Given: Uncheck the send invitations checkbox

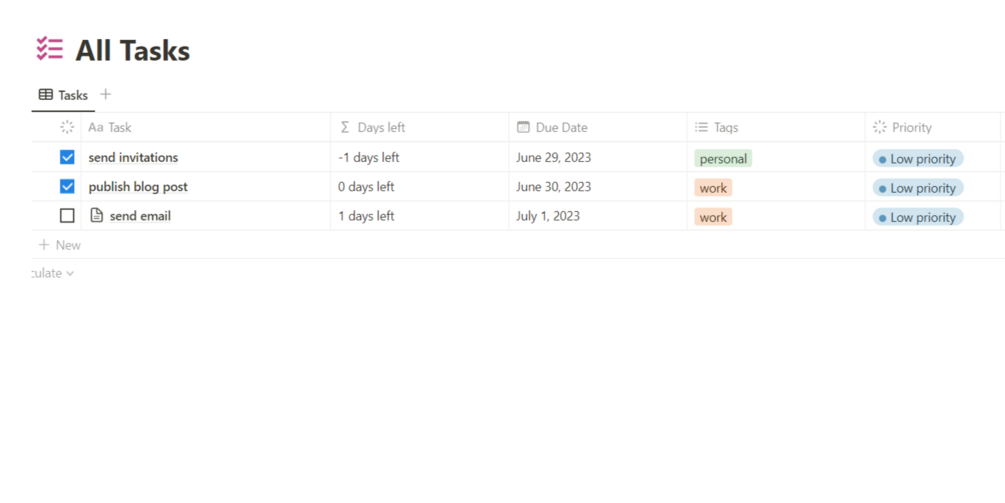Looking at the screenshot, I should click(67, 157).
